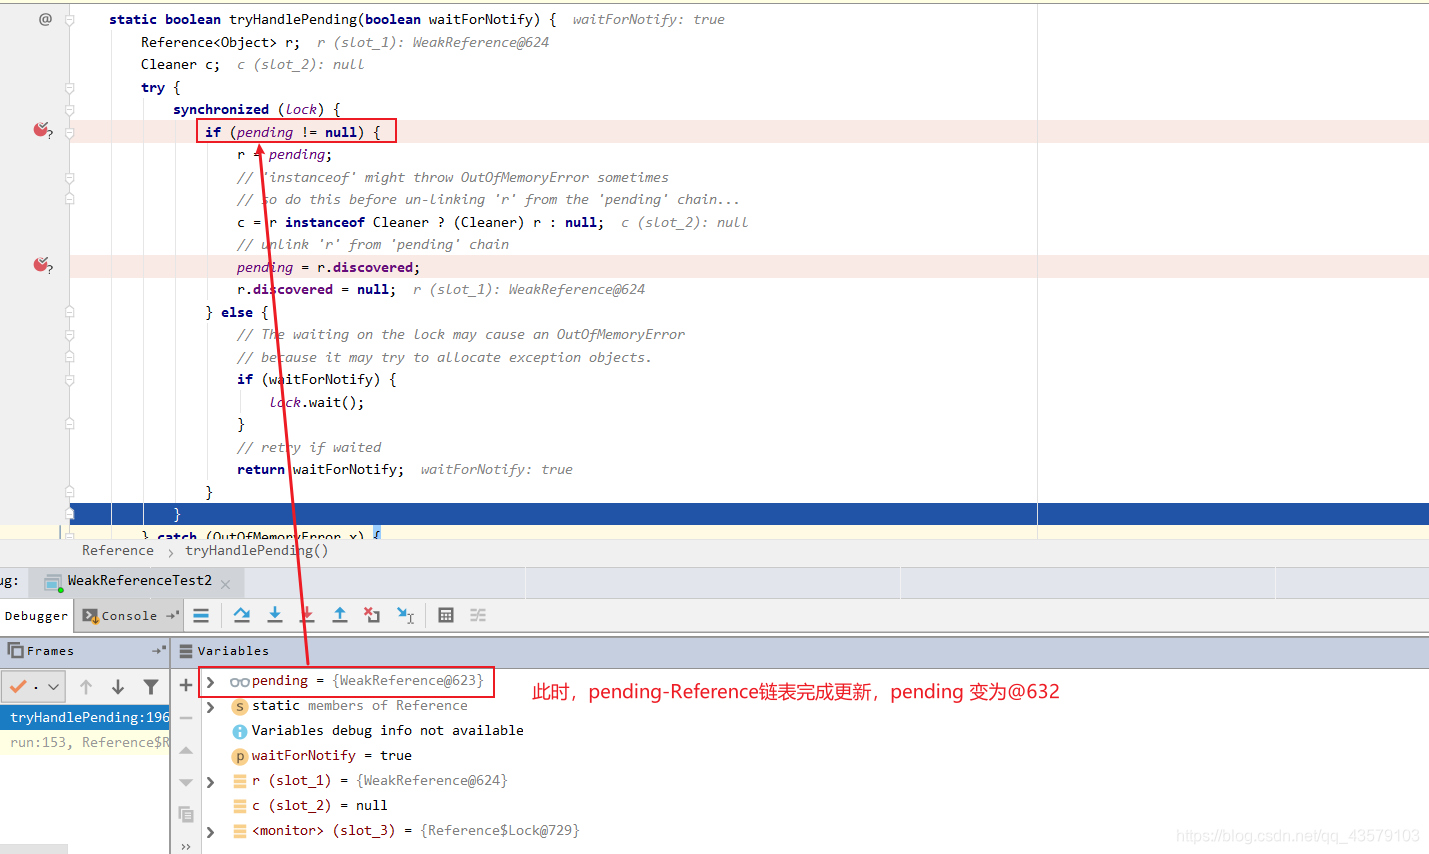Select the waitForNotify = true variable
The image size is (1429, 854).
pyautogui.click(x=331, y=756)
